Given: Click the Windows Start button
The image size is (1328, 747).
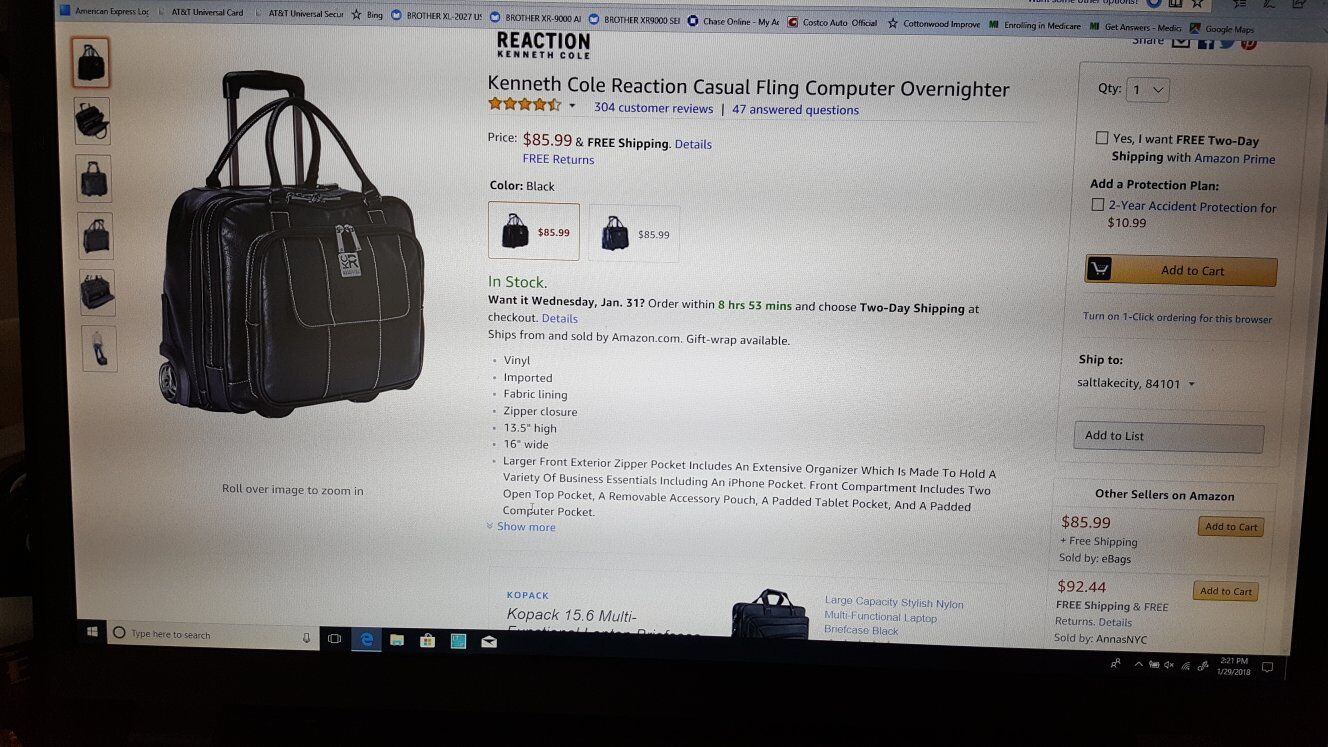Looking at the screenshot, I should [93, 632].
